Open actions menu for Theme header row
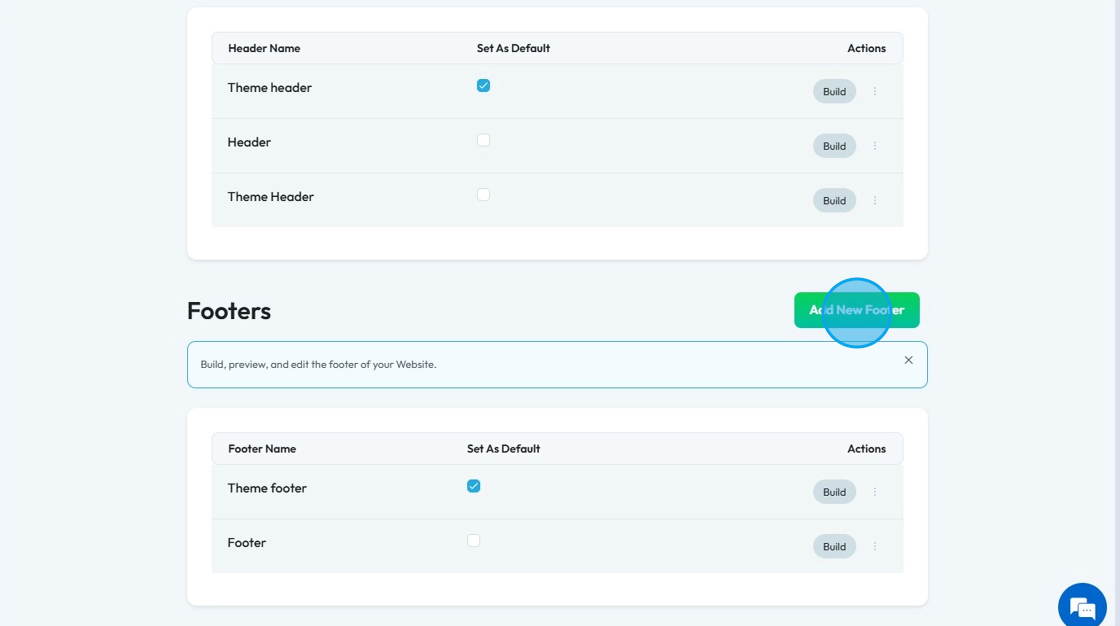This screenshot has width=1120, height=626. pyautogui.click(x=874, y=91)
